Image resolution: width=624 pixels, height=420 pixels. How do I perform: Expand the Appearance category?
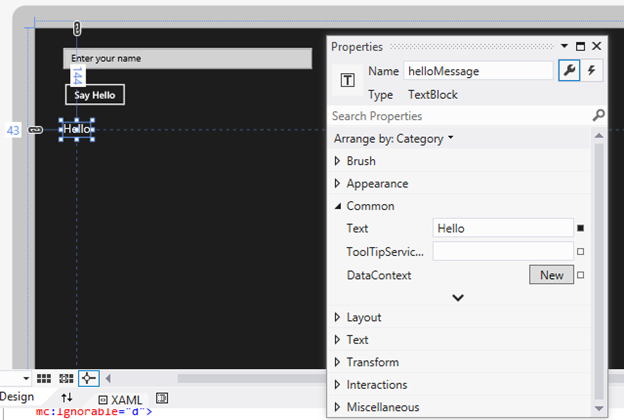pyautogui.click(x=337, y=184)
